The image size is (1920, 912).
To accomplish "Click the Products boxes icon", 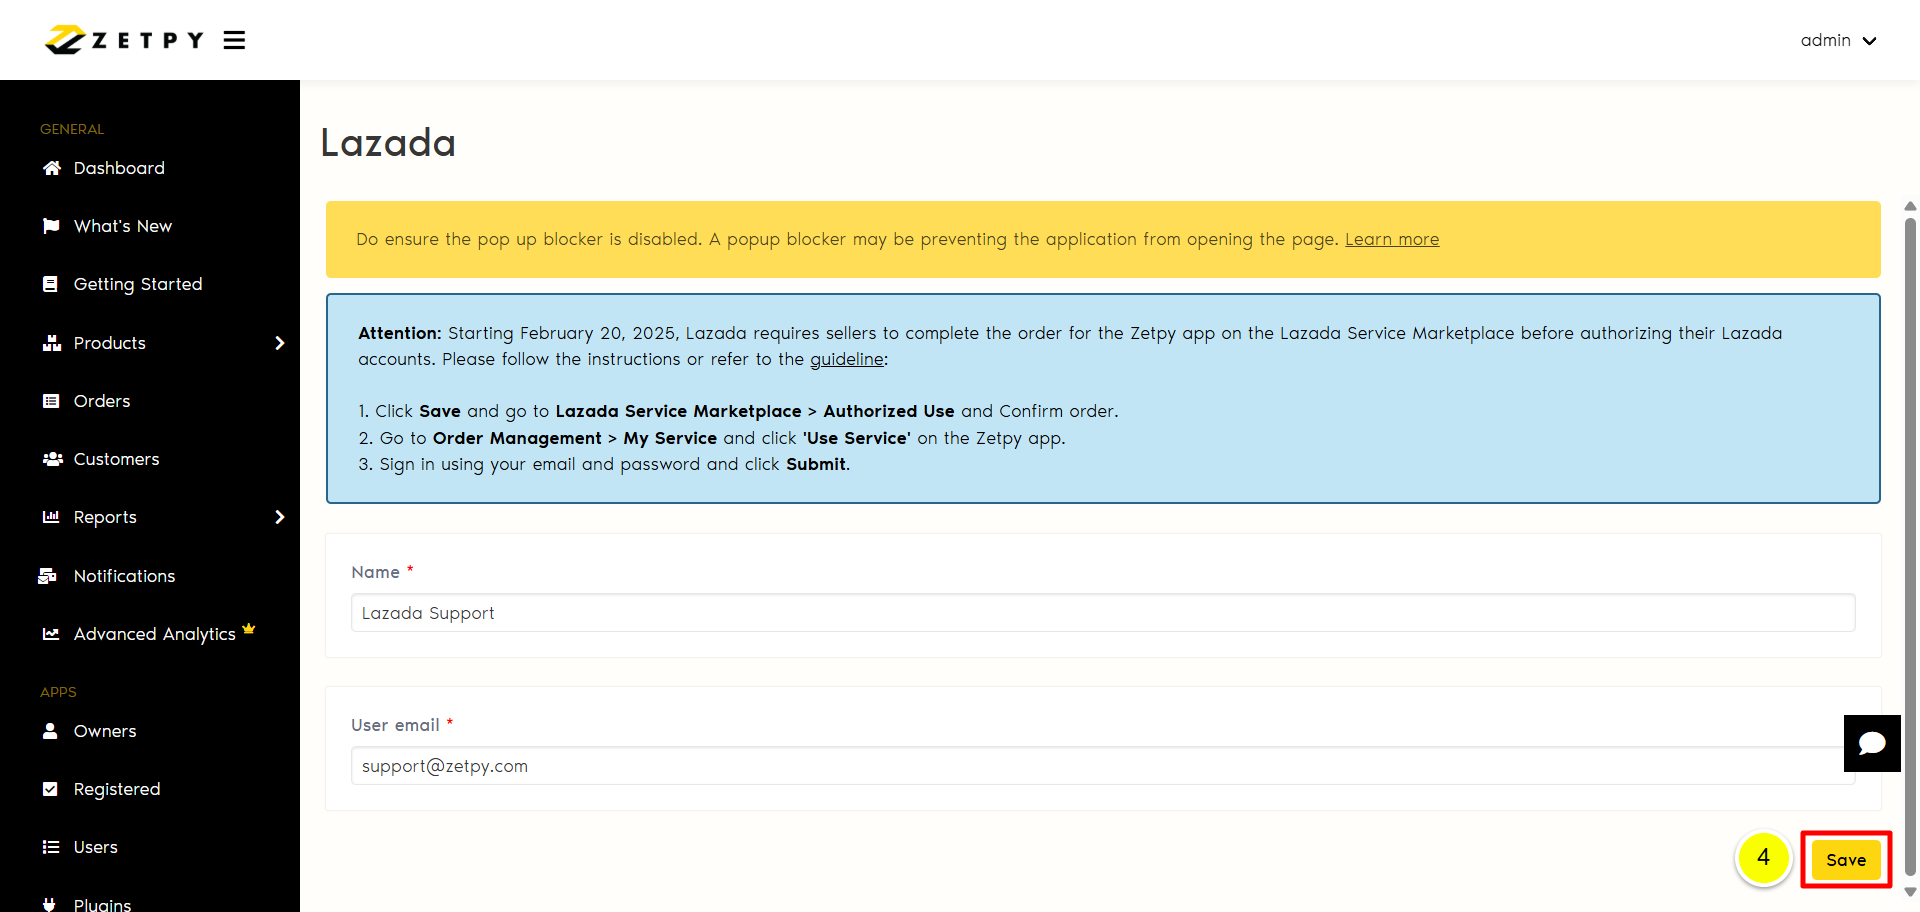I will (51, 343).
